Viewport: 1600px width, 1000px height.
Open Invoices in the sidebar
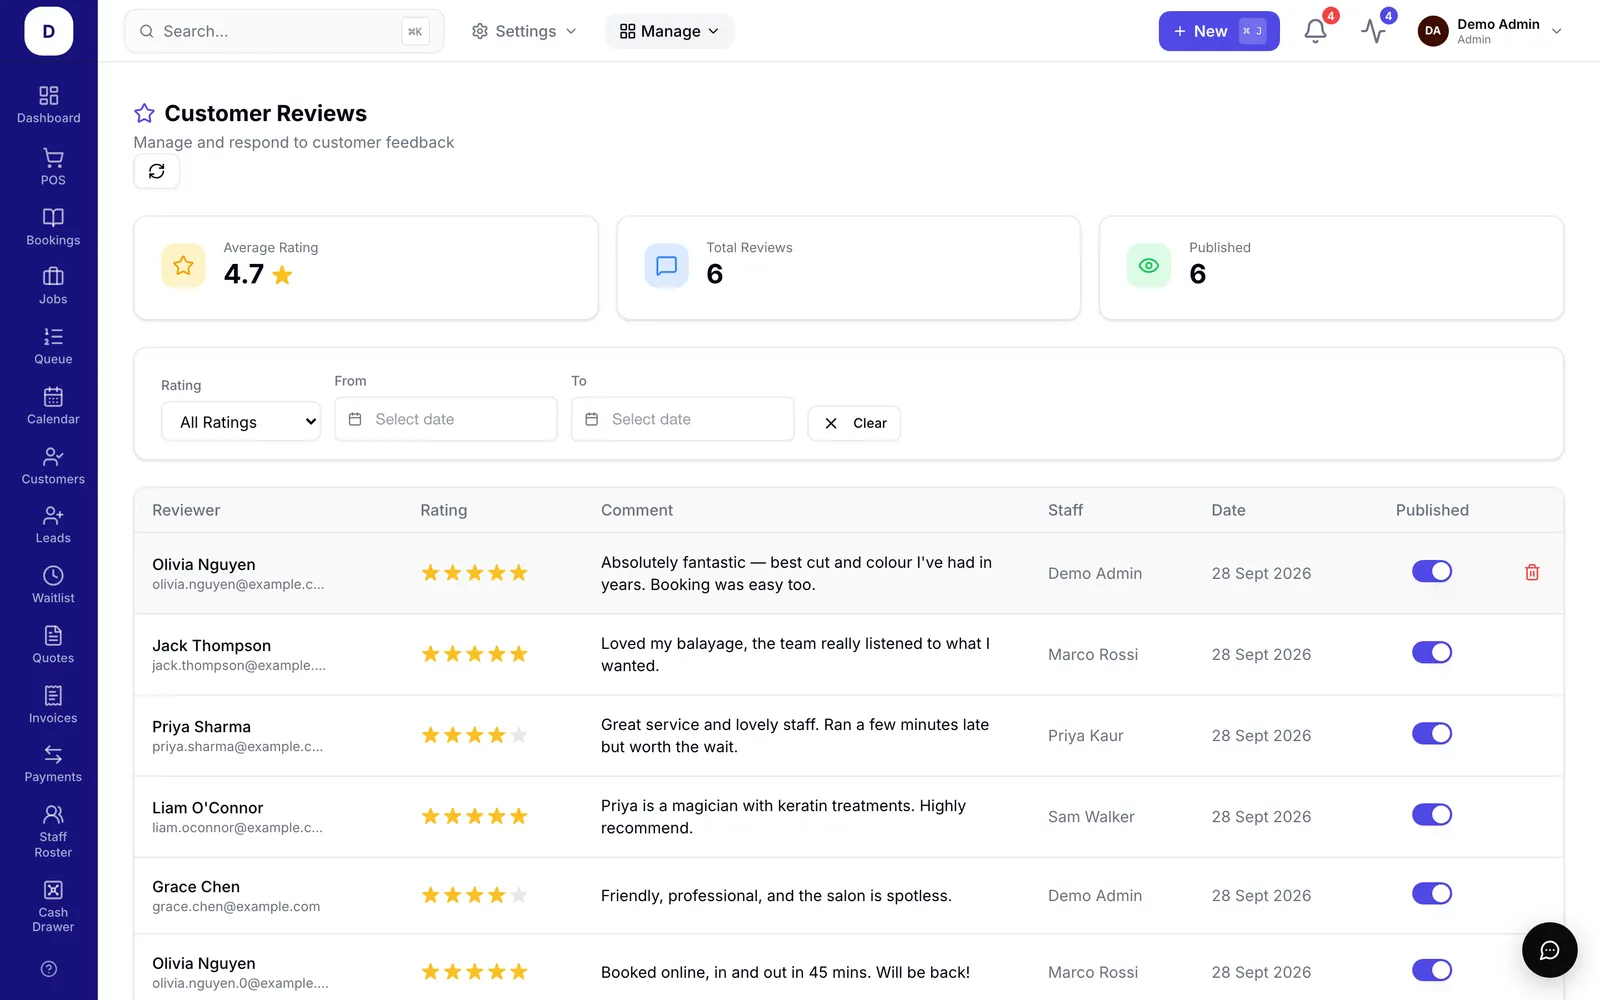[53, 705]
